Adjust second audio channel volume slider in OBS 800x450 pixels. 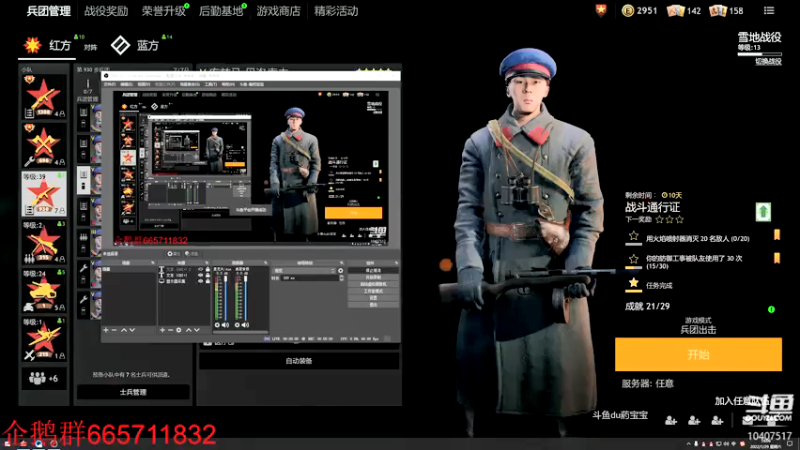tap(245, 298)
